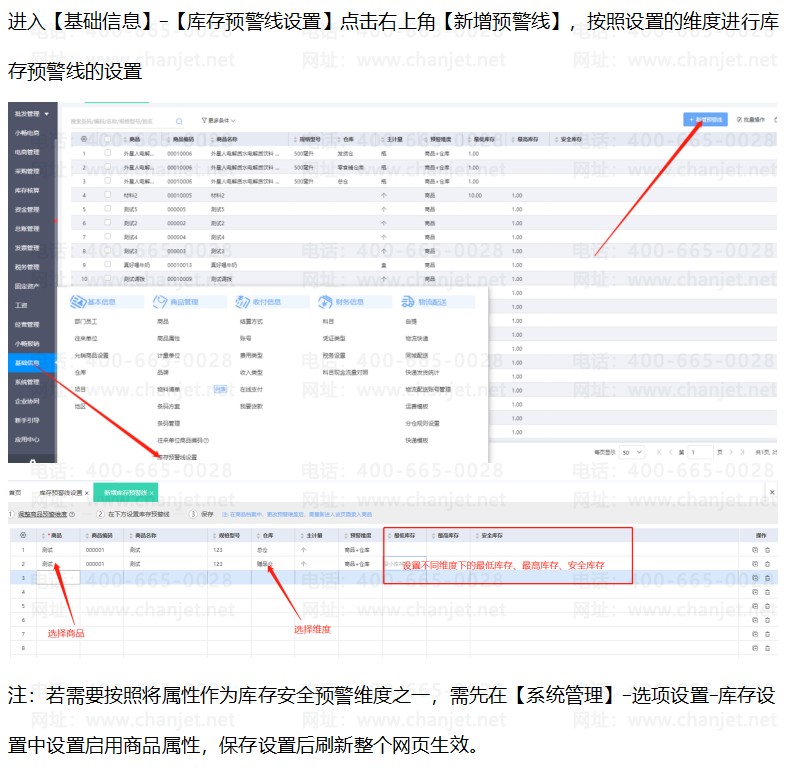Click copy icon in lower table row 2
This screenshot has height=778, width=795.
(755, 564)
